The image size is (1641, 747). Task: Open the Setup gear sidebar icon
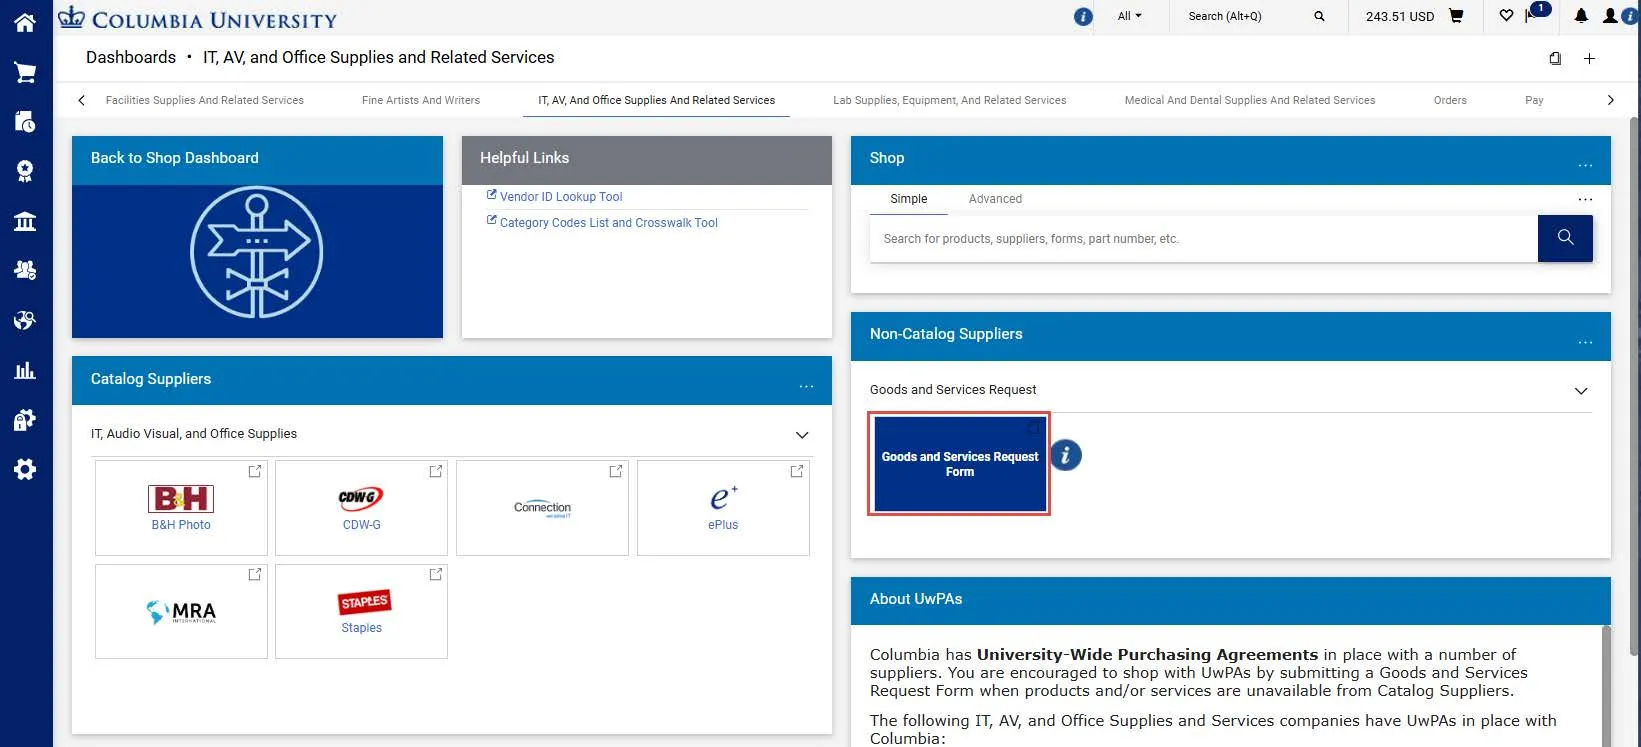[25, 469]
